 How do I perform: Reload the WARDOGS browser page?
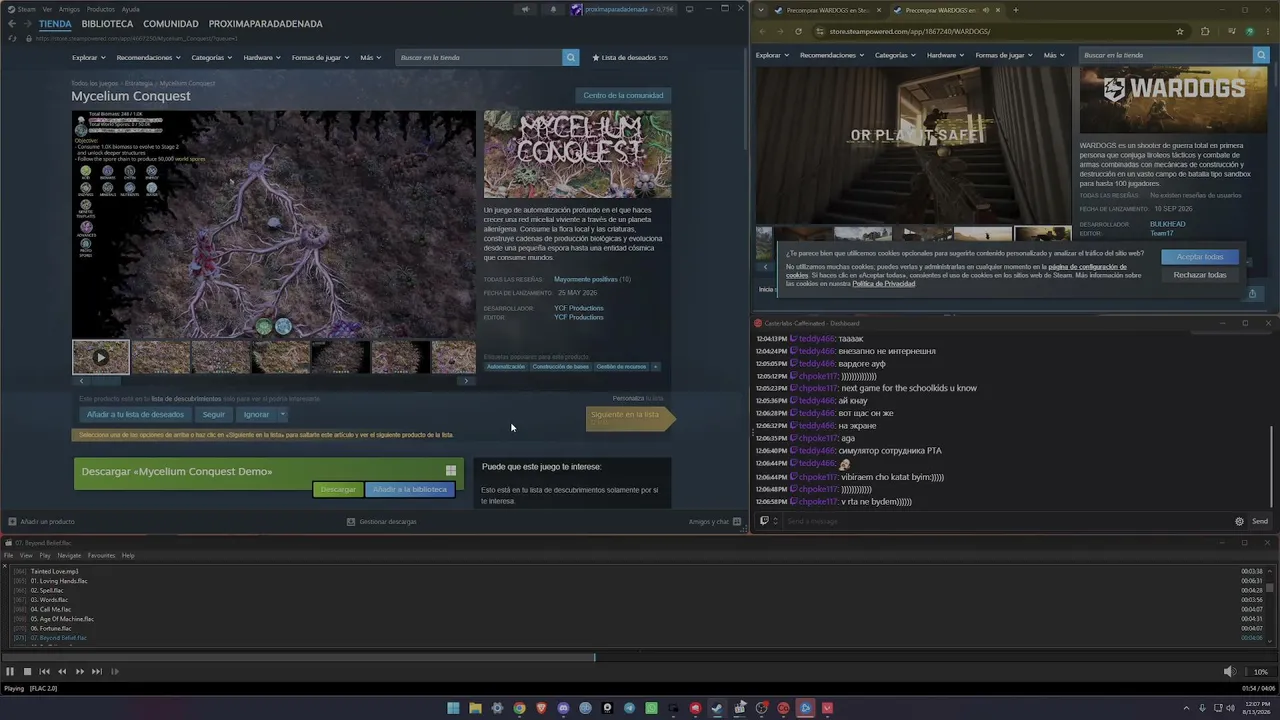pyautogui.click(x=798, y=31)
